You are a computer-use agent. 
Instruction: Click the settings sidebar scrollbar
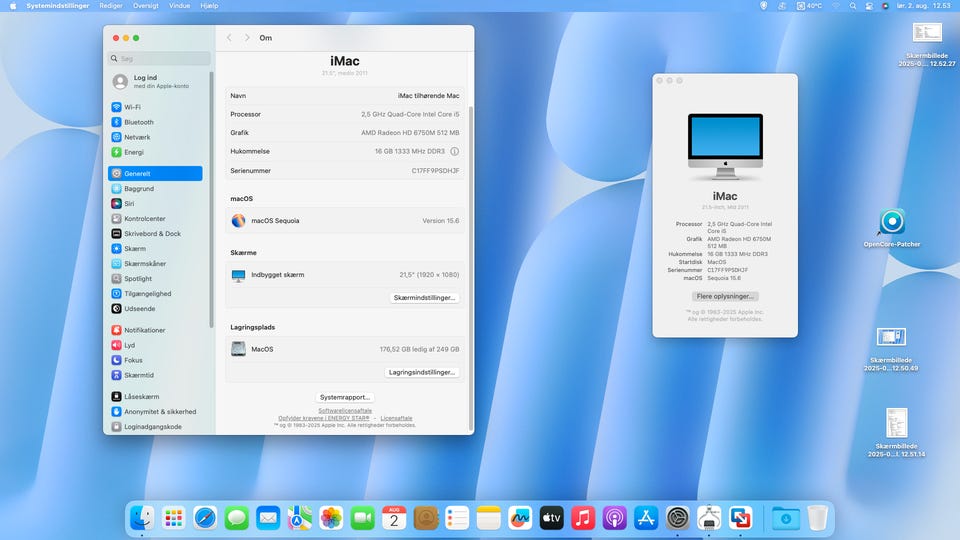(211, 200)
